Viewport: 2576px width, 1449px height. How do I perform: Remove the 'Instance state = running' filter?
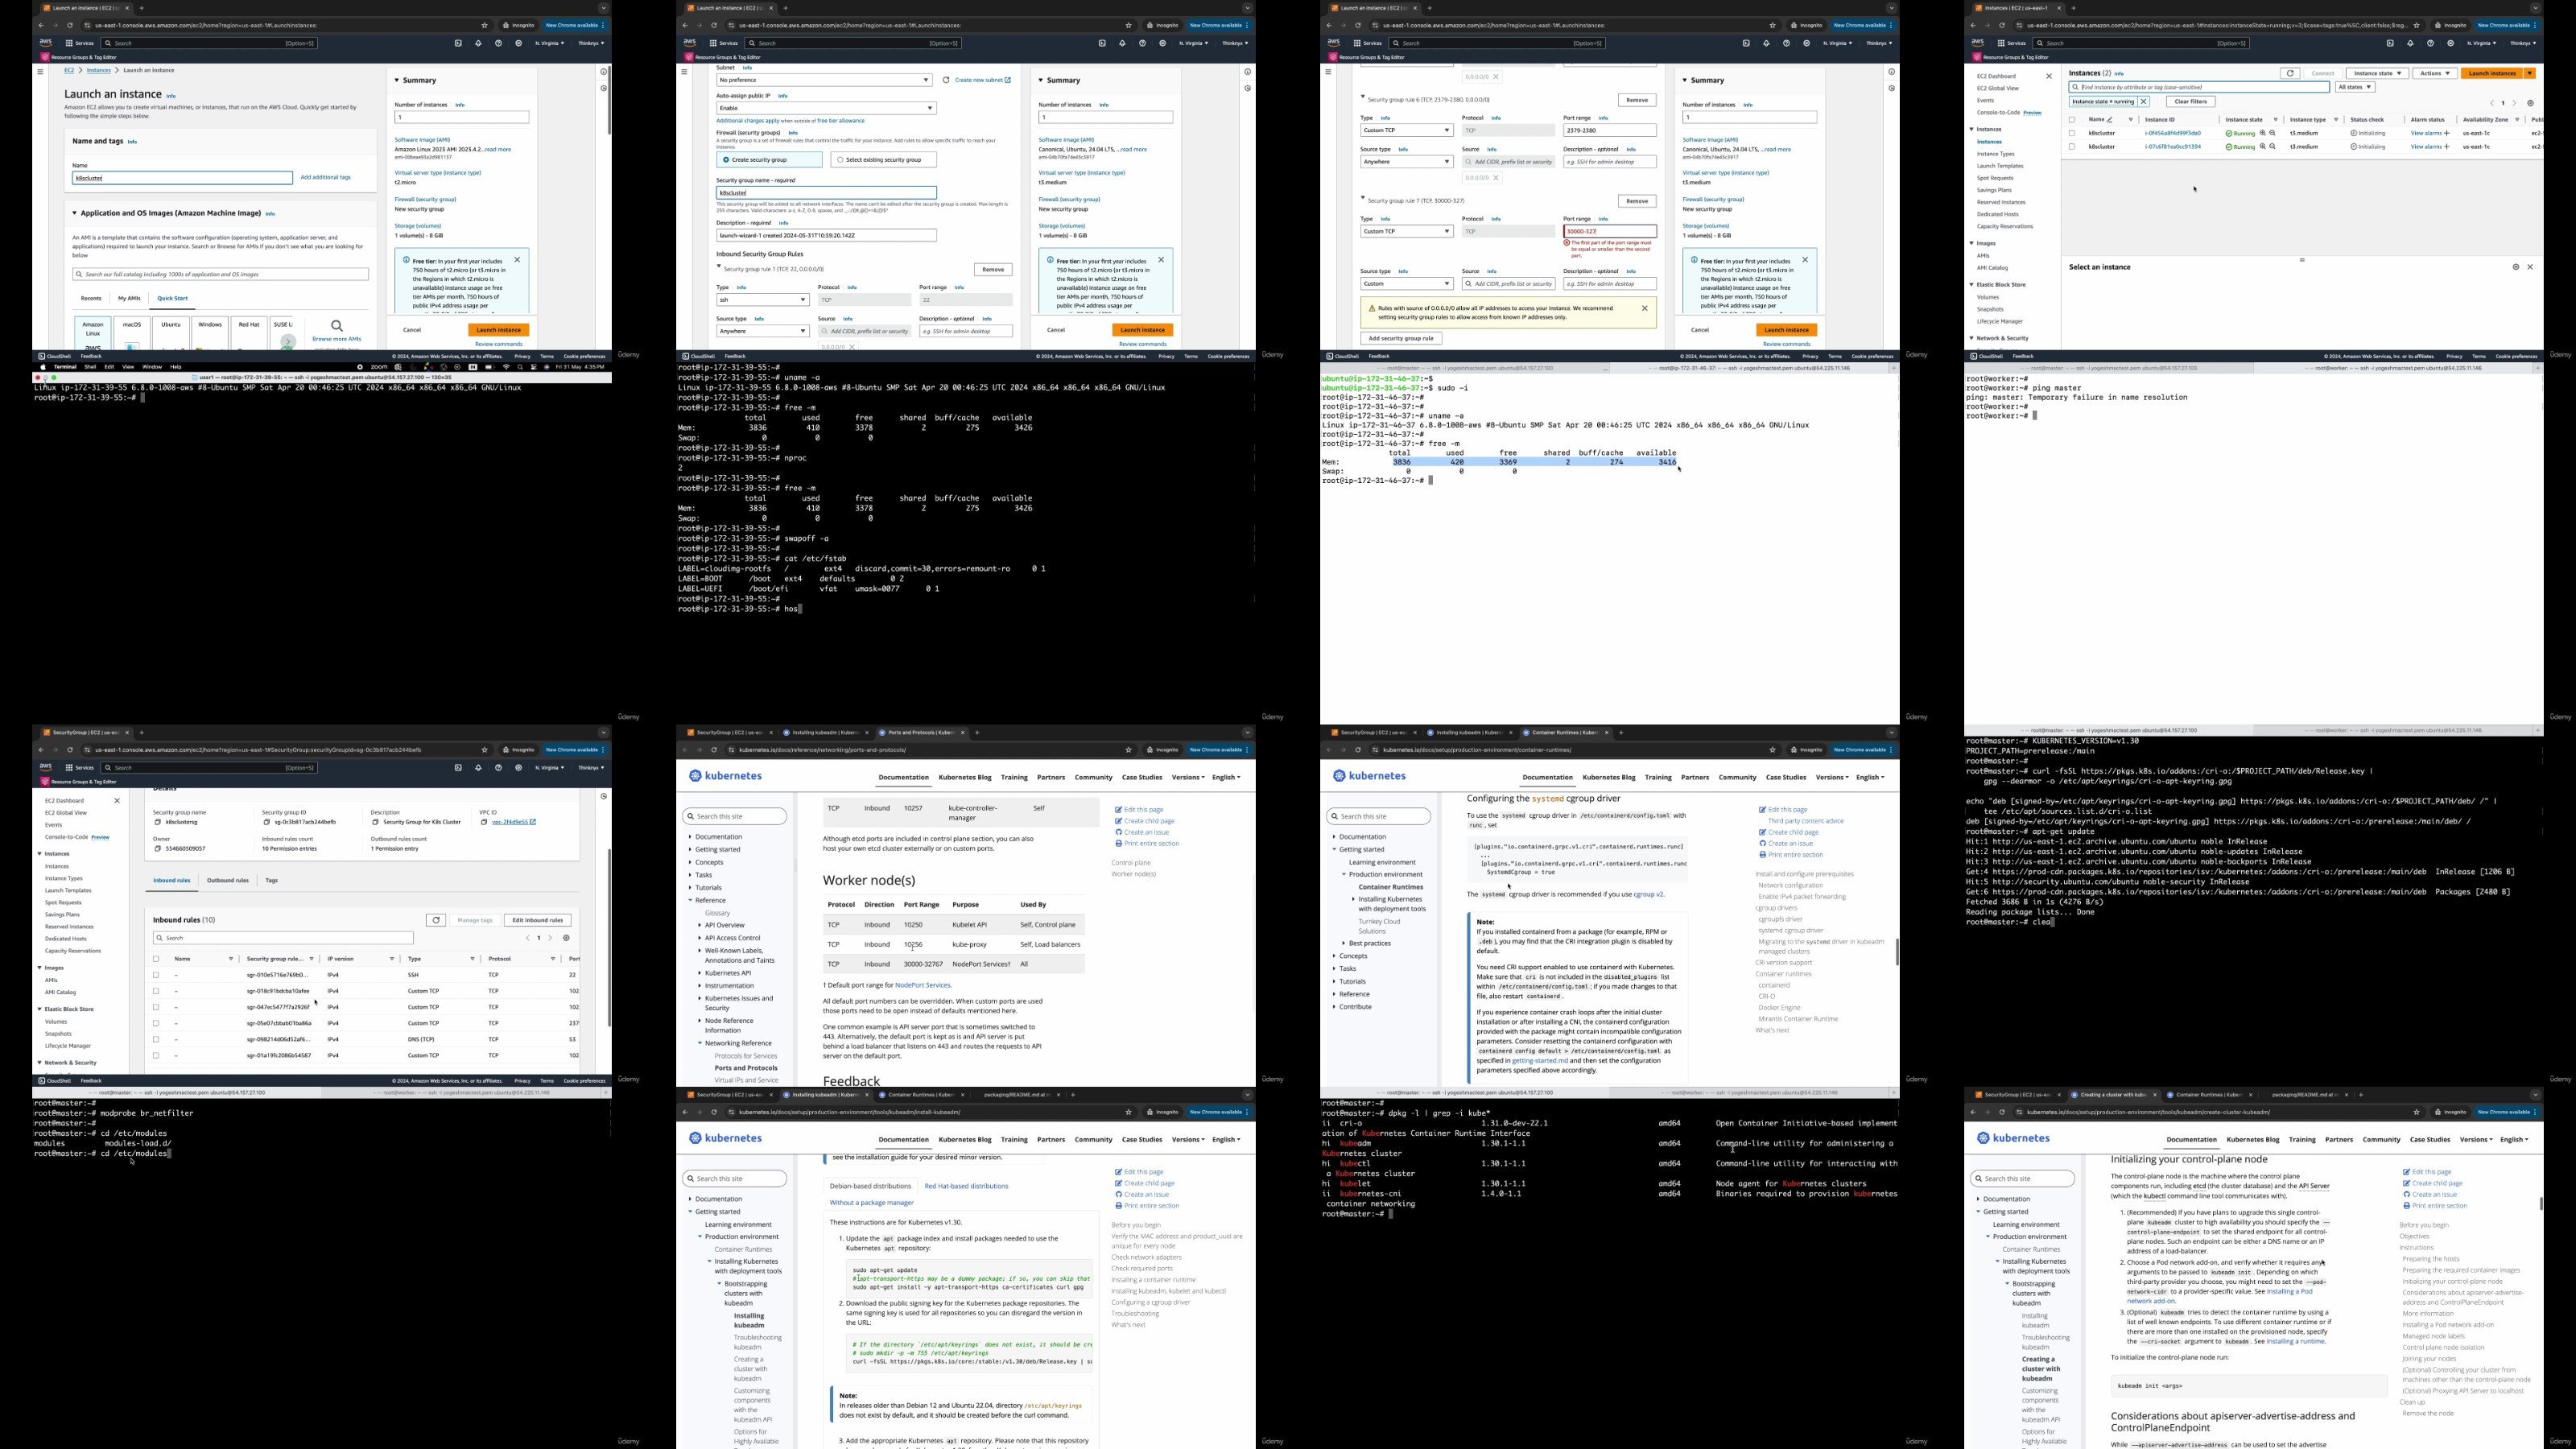click(x=2143, y=101)
